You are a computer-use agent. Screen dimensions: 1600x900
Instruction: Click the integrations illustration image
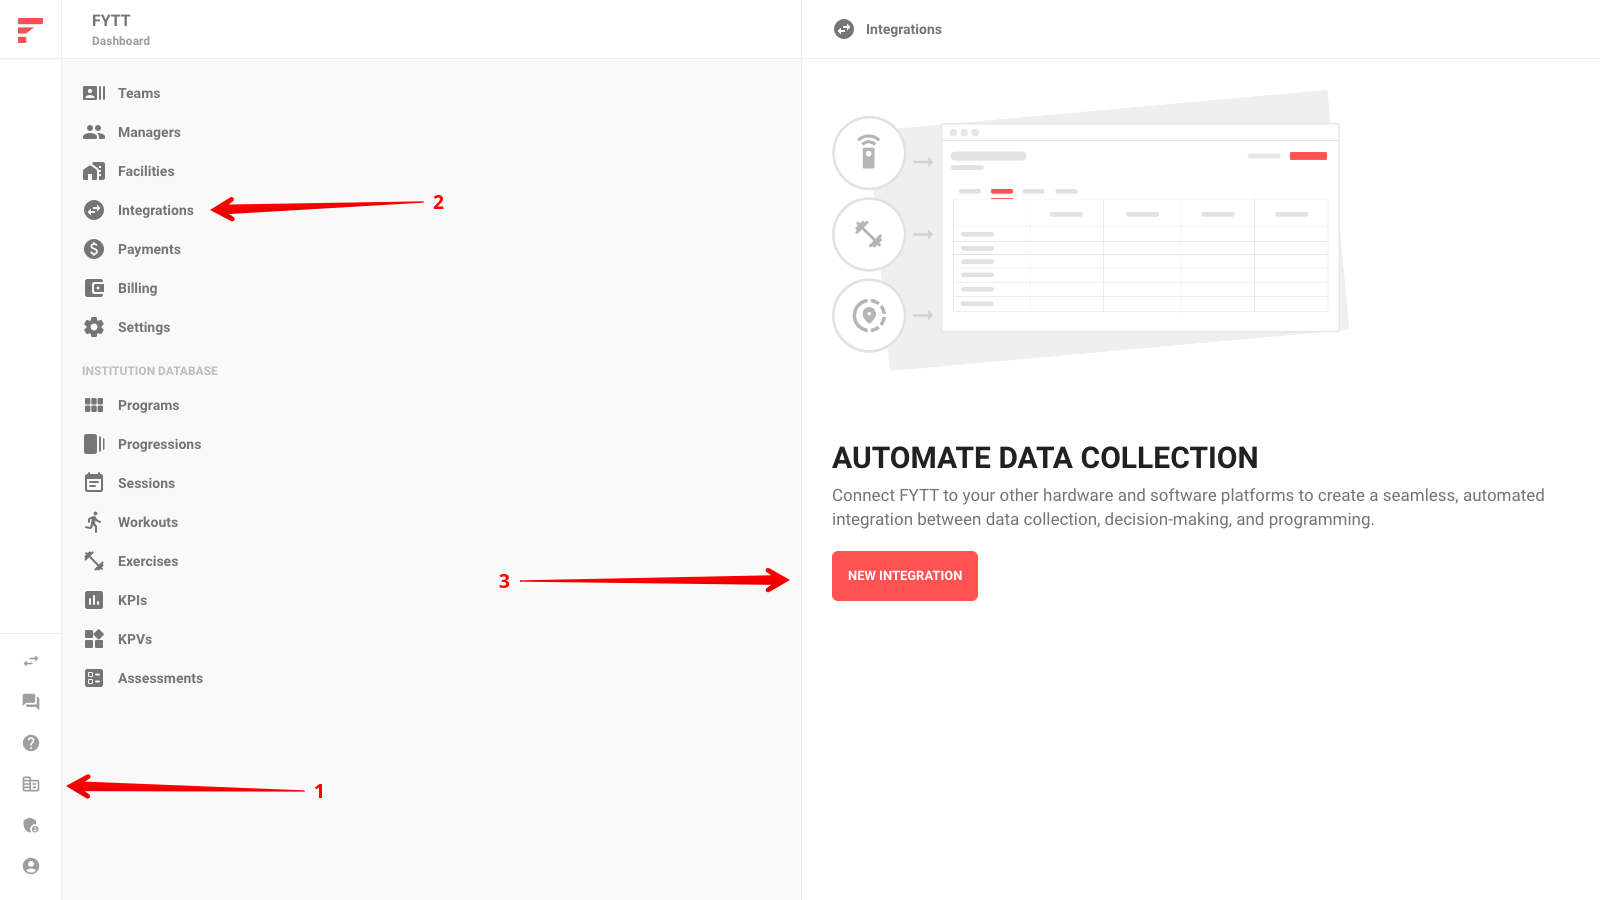click(1090, 230)
